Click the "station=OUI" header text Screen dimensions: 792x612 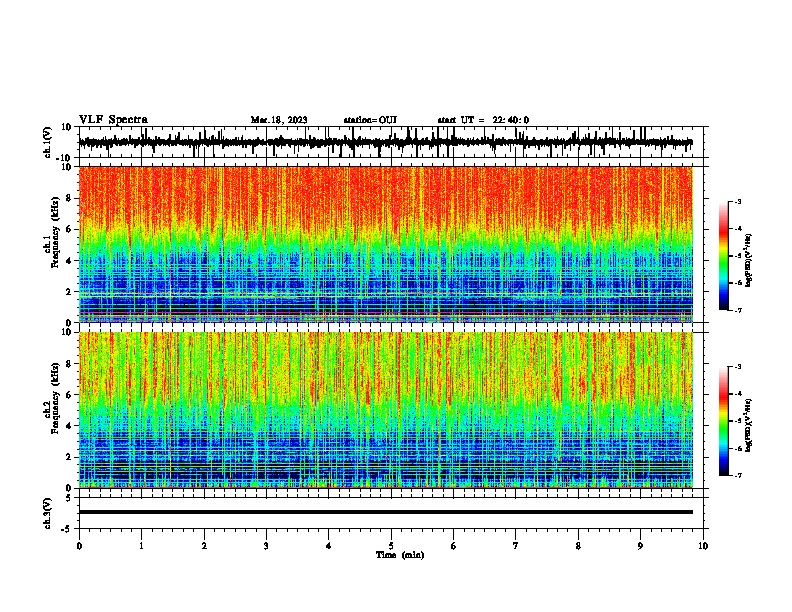(370, 120)
